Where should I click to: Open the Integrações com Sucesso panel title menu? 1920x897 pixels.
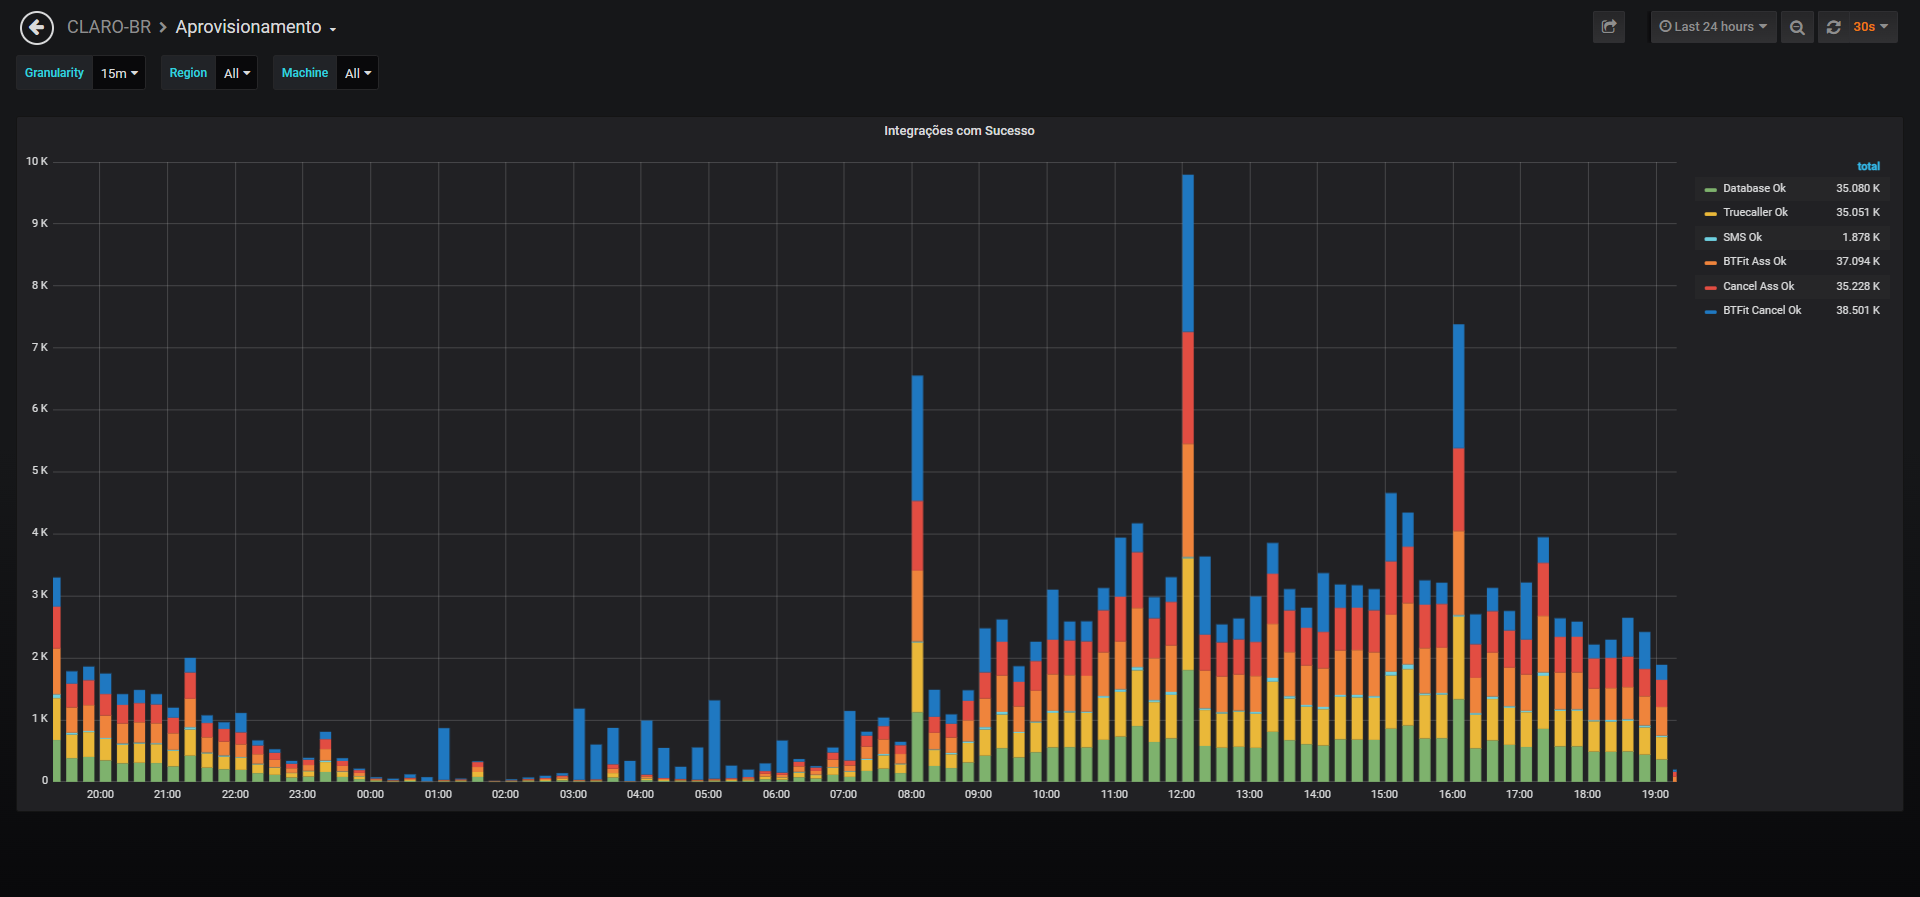959,131
